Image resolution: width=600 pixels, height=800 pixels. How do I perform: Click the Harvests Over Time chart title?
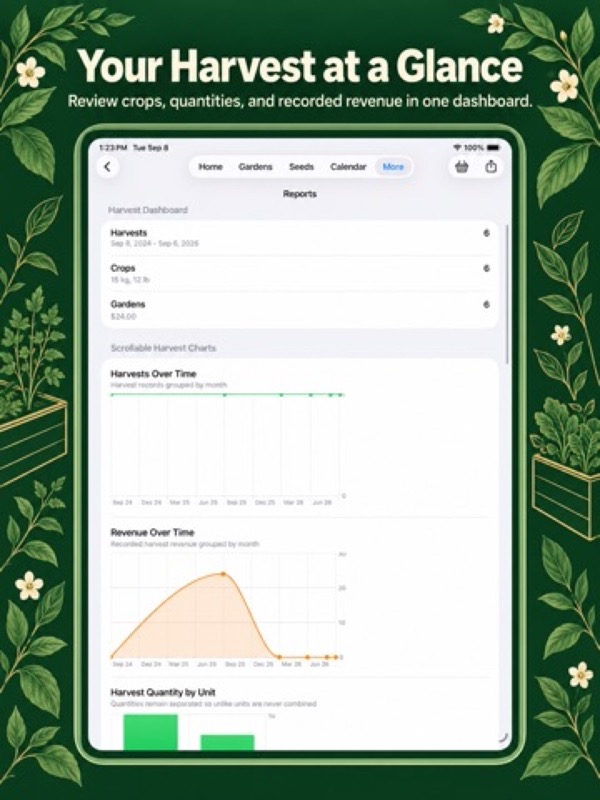point(153,373)
